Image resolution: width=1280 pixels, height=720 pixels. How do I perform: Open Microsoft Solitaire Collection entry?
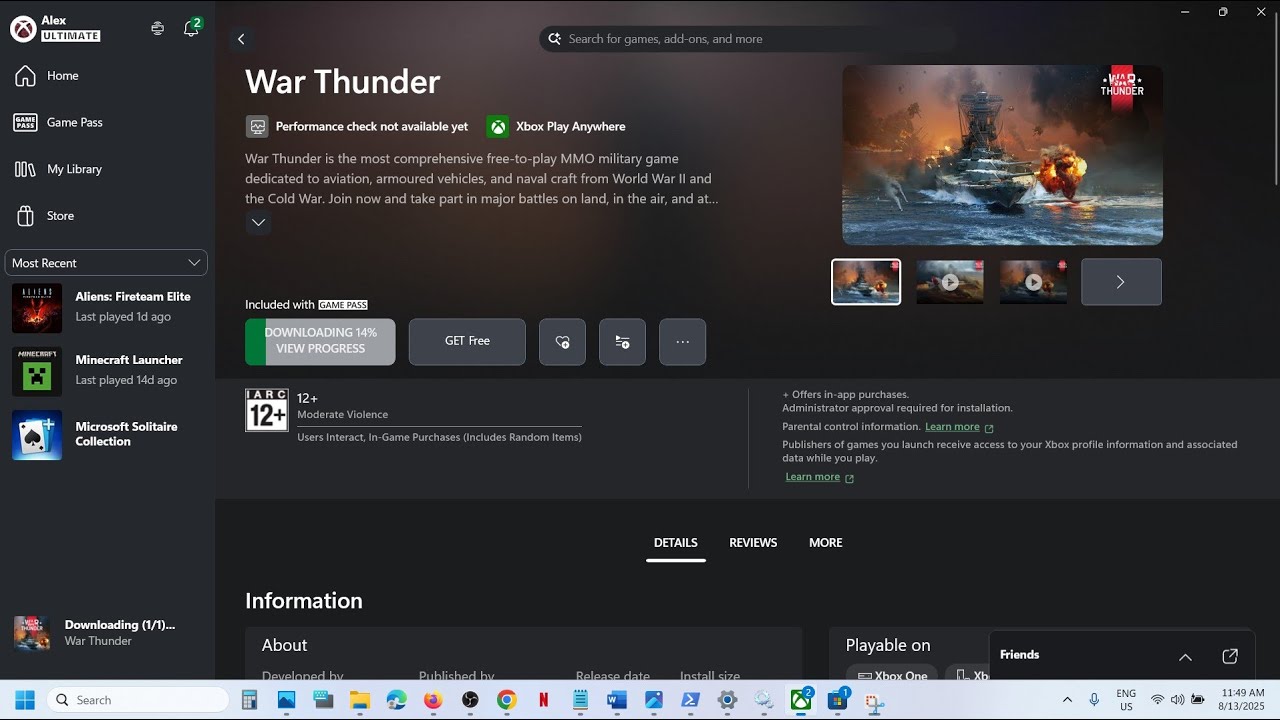click(x=106, y=435)
